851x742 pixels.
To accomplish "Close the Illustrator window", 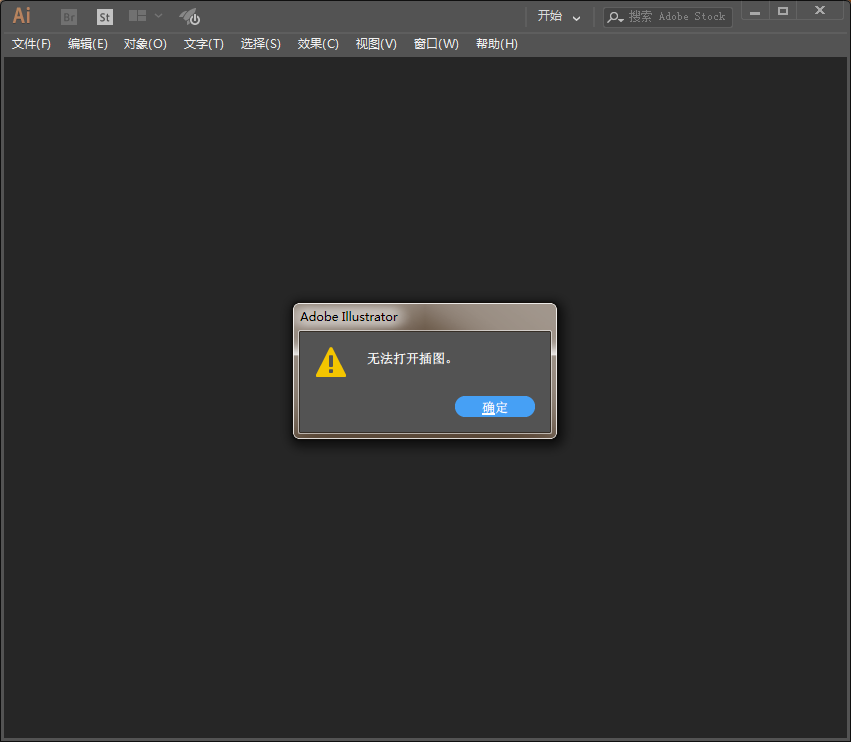I will (820, 11).
